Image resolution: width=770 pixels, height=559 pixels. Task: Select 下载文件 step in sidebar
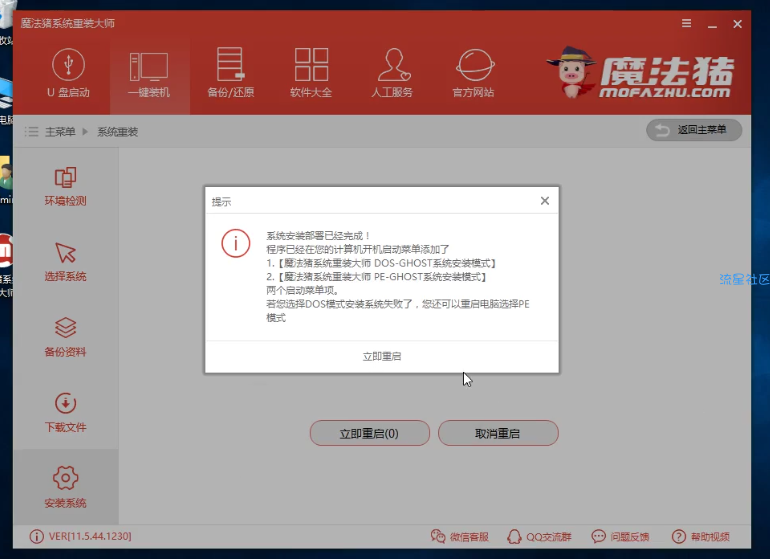pyautogui.click(x=65, y=413)
